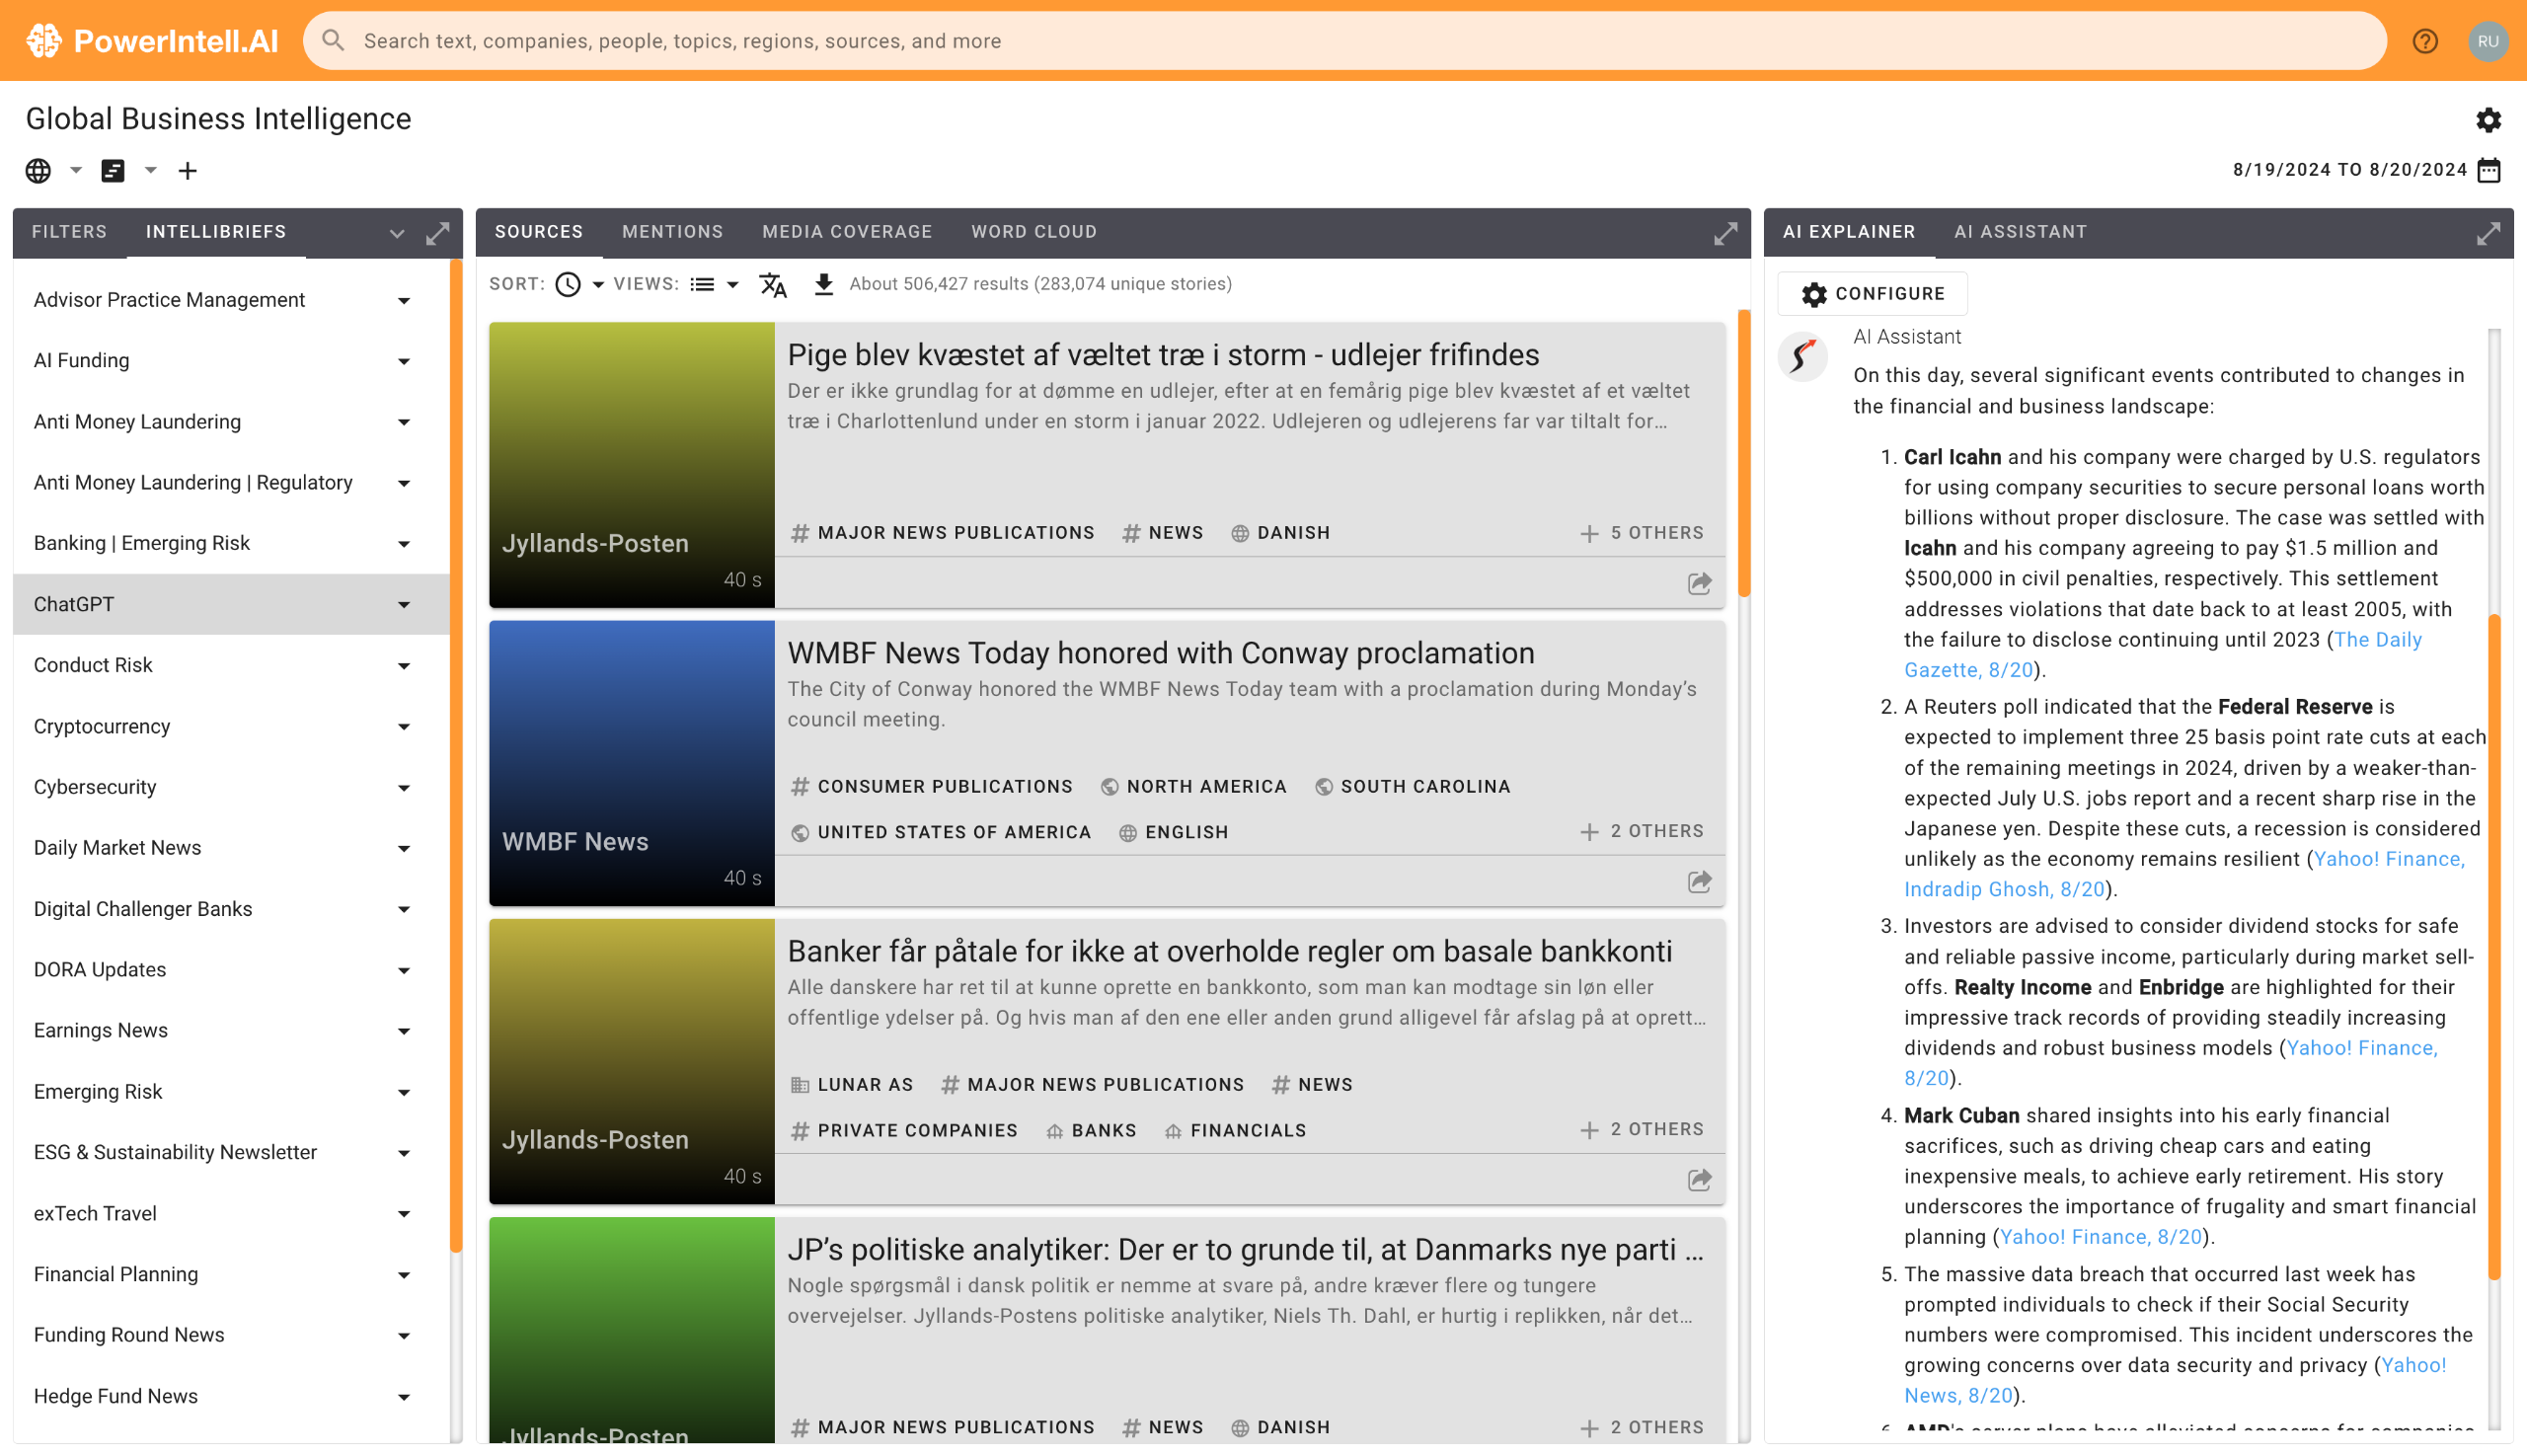
Task: Click the help question mark icon
Action: point(2424,41)
